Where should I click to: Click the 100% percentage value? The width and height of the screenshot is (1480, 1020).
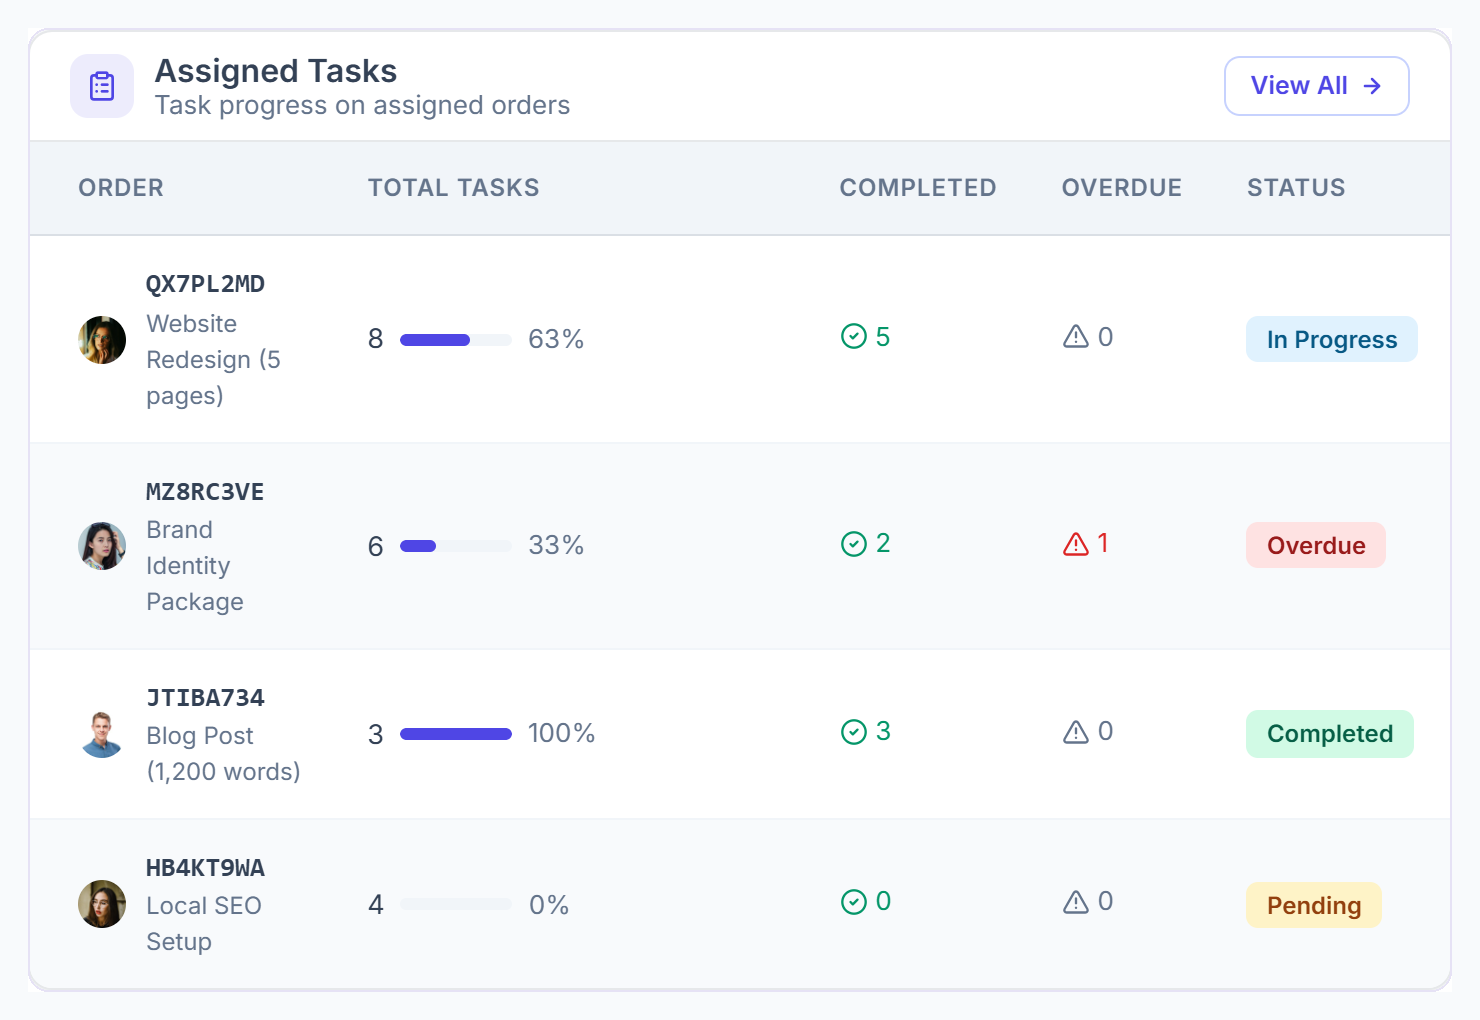[562, 734]
